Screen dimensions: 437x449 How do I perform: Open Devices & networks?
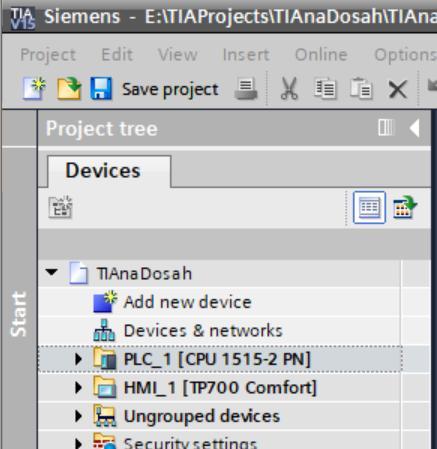[203, 331]
